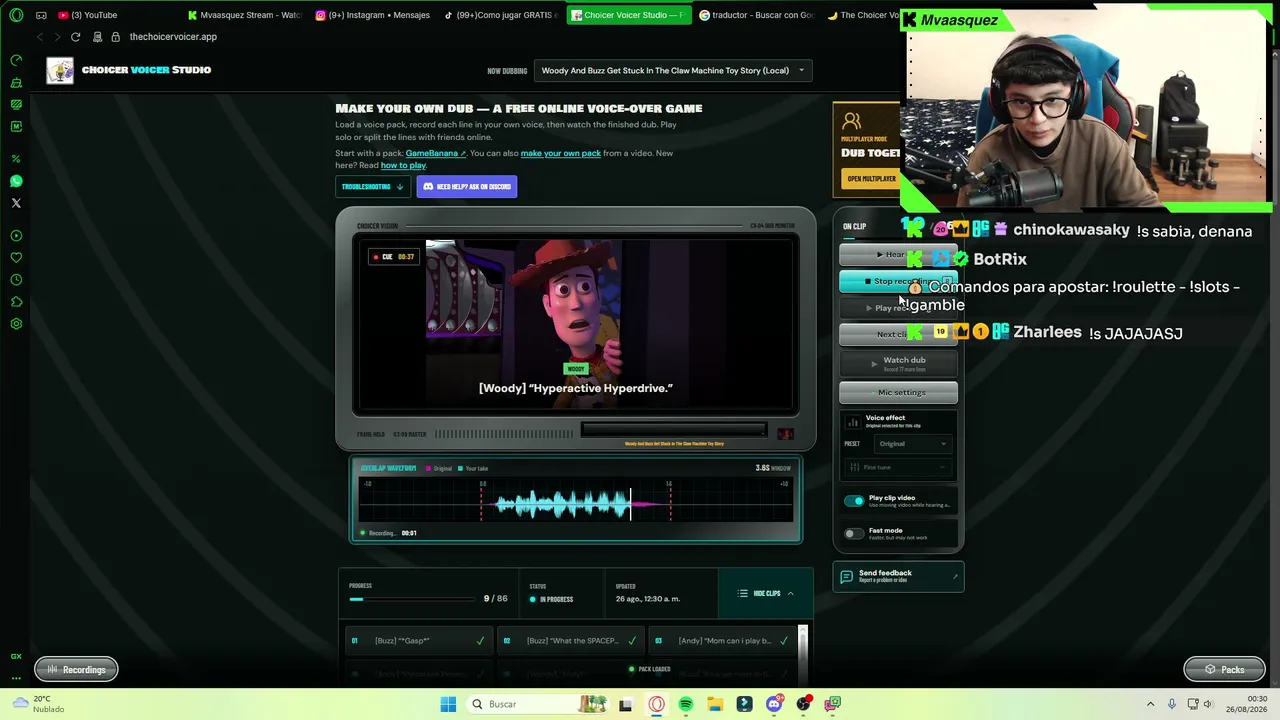Click the taskbar microphone tray icon
The height and width of the screenshot is (720, 1280).
click(1172, 704)
